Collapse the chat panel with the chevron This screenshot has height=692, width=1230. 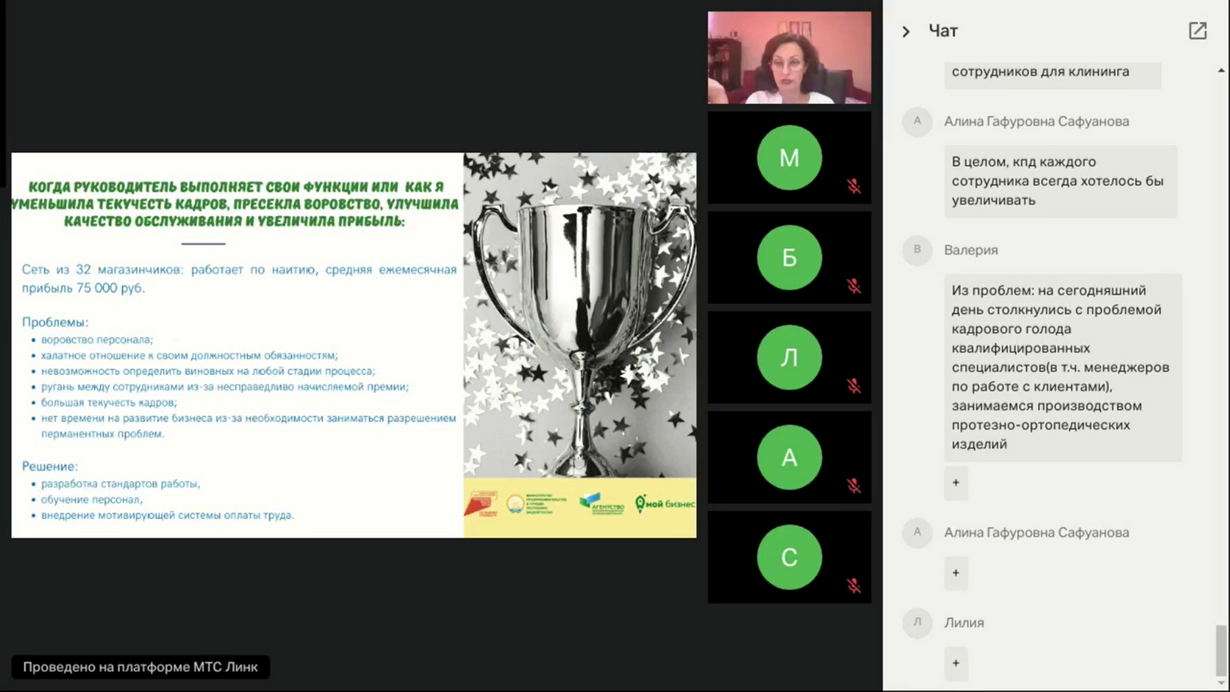coord(906,32)
